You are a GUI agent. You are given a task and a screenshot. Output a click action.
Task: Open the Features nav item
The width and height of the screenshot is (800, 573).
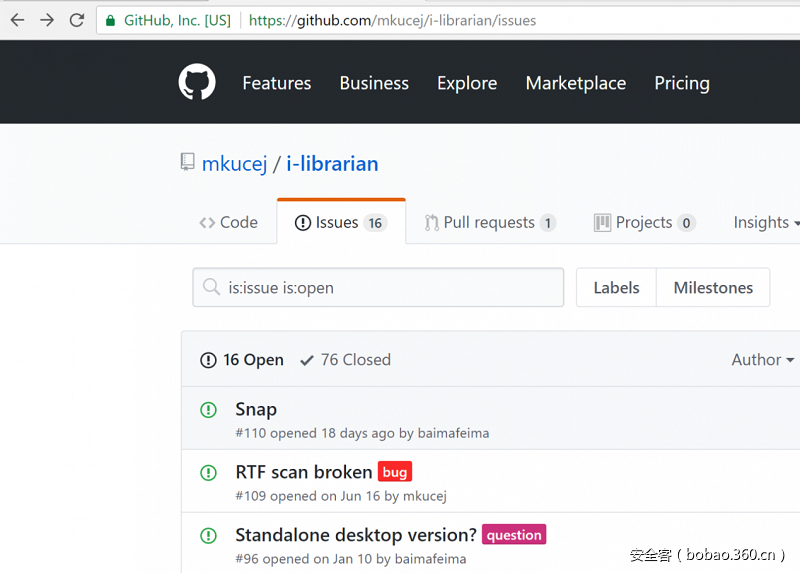277,83
